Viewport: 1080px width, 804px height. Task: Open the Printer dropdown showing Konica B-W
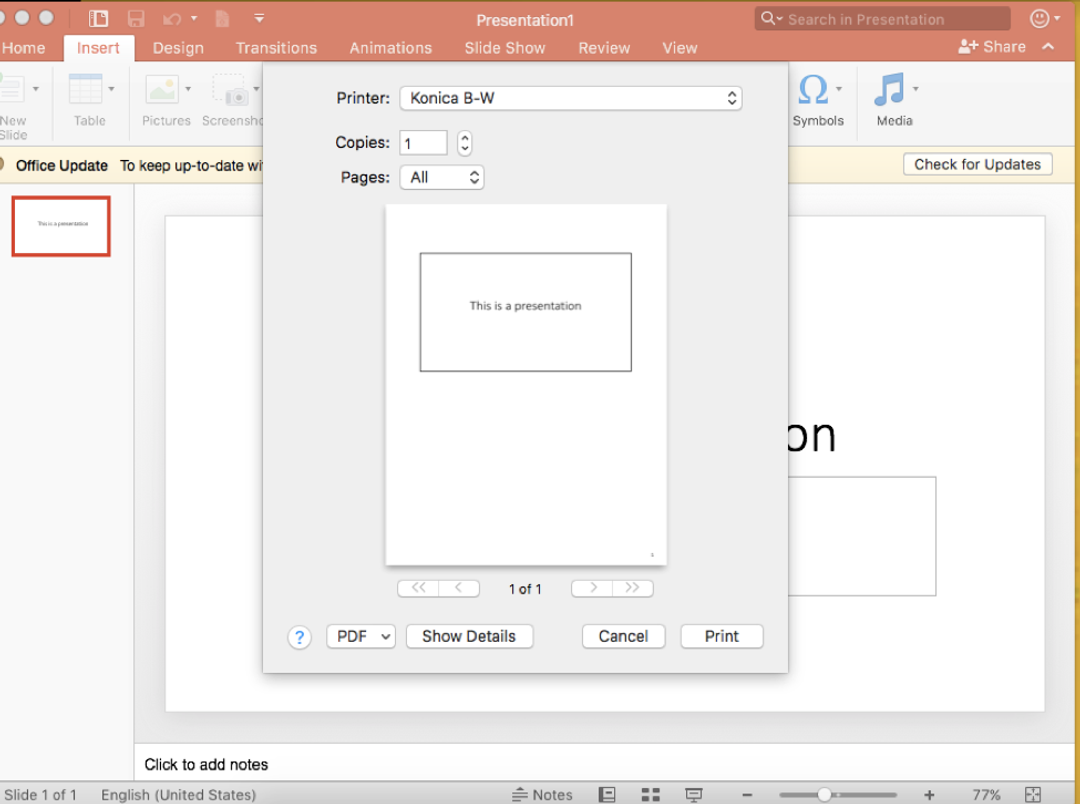[x=570, y=98]
